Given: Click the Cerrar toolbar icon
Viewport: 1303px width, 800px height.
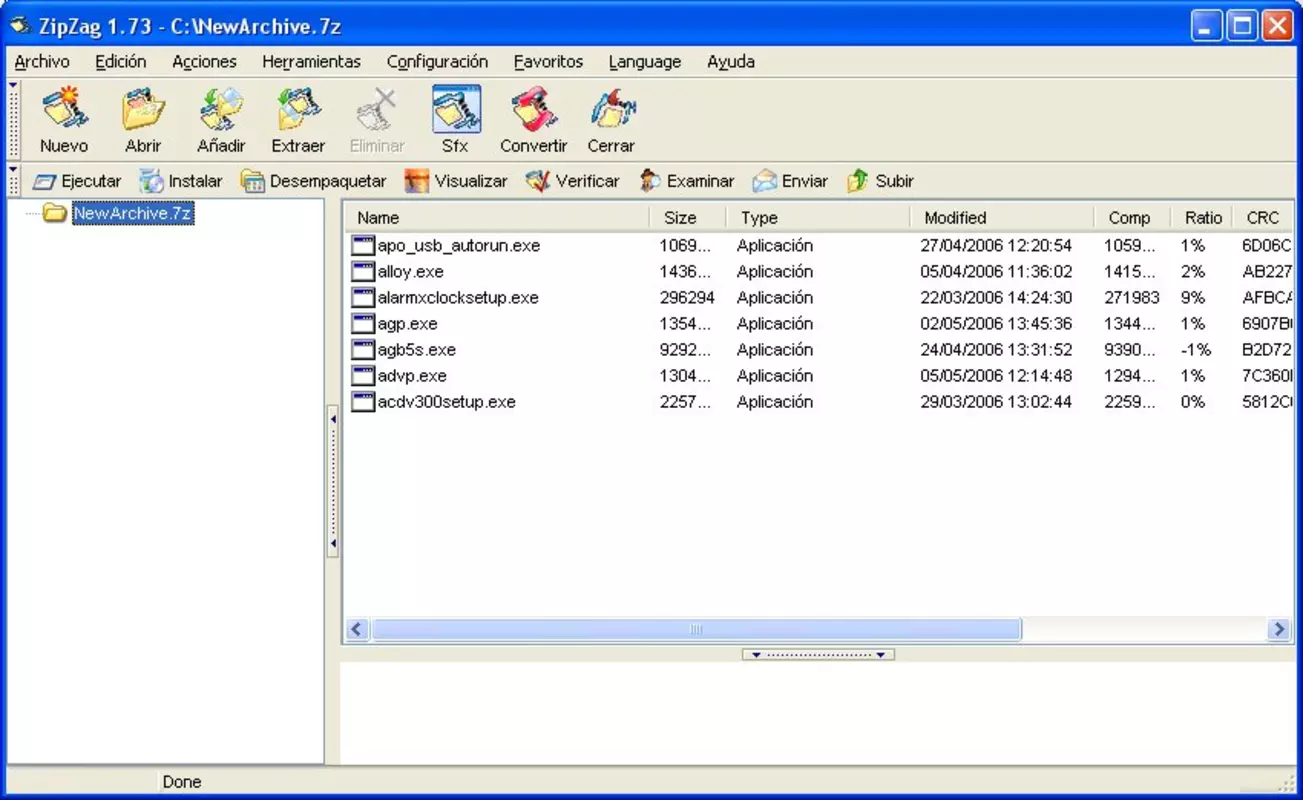Looking at the screenshot, I should [x=611, y=120].
